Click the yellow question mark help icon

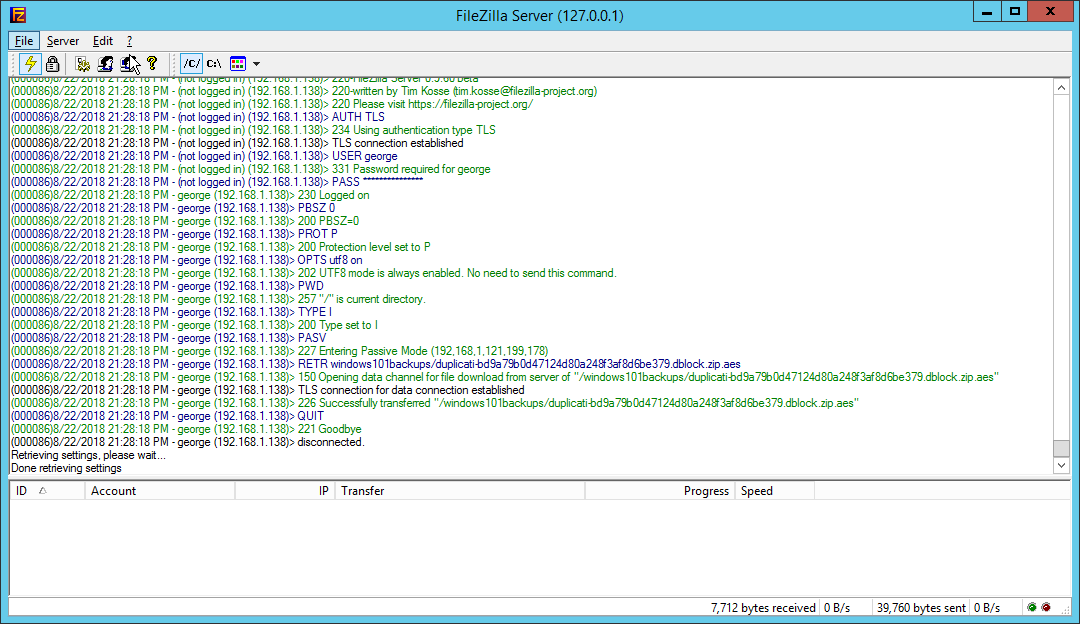(152, 63)
